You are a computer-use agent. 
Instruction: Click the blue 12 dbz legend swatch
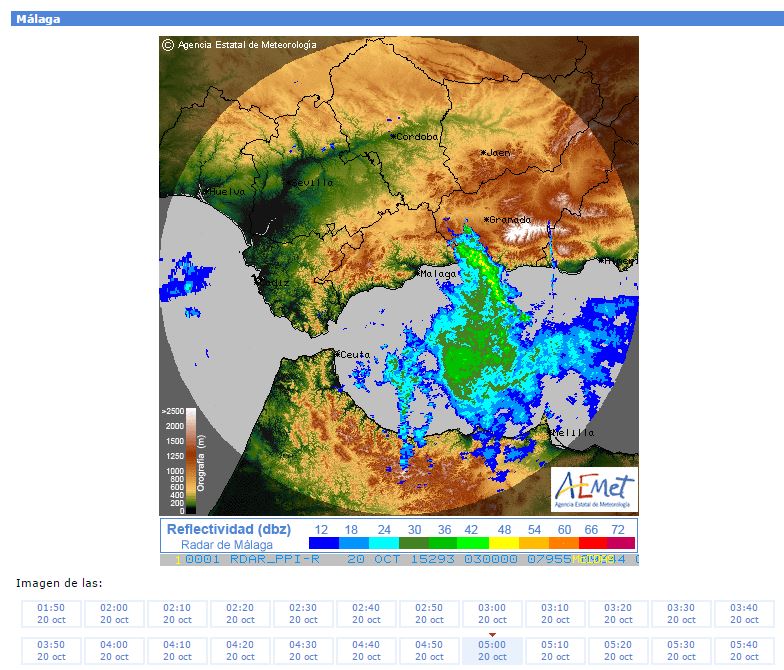click(x=323, y=543)
